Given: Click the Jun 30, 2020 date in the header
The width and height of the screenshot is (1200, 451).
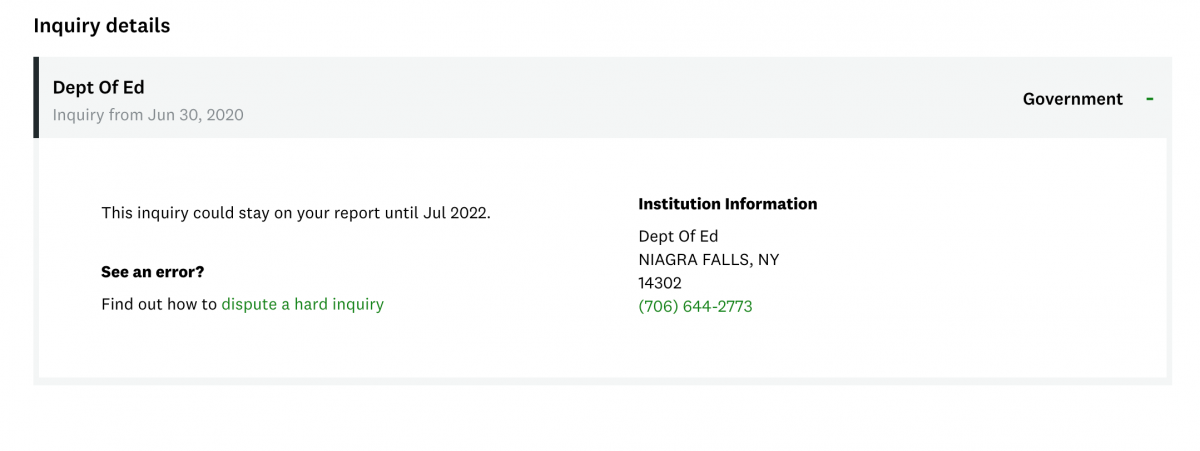Looking at the screenshot, I should (x=198, y=115).
